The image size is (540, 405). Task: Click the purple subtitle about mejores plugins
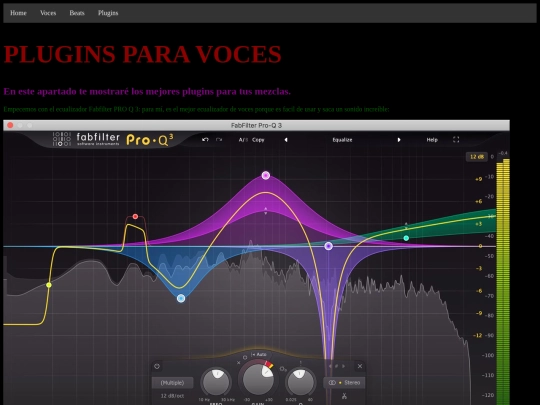[147, 92]
